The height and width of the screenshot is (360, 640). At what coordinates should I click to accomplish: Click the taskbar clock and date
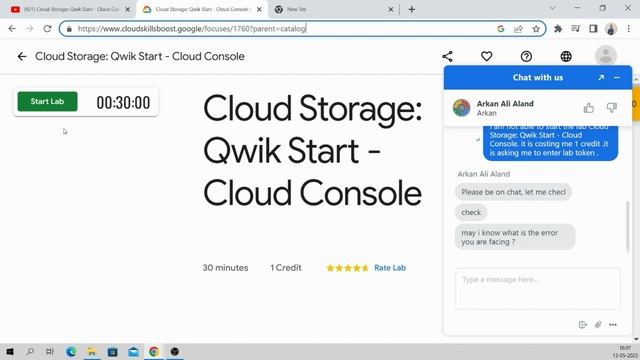(625, 352)
